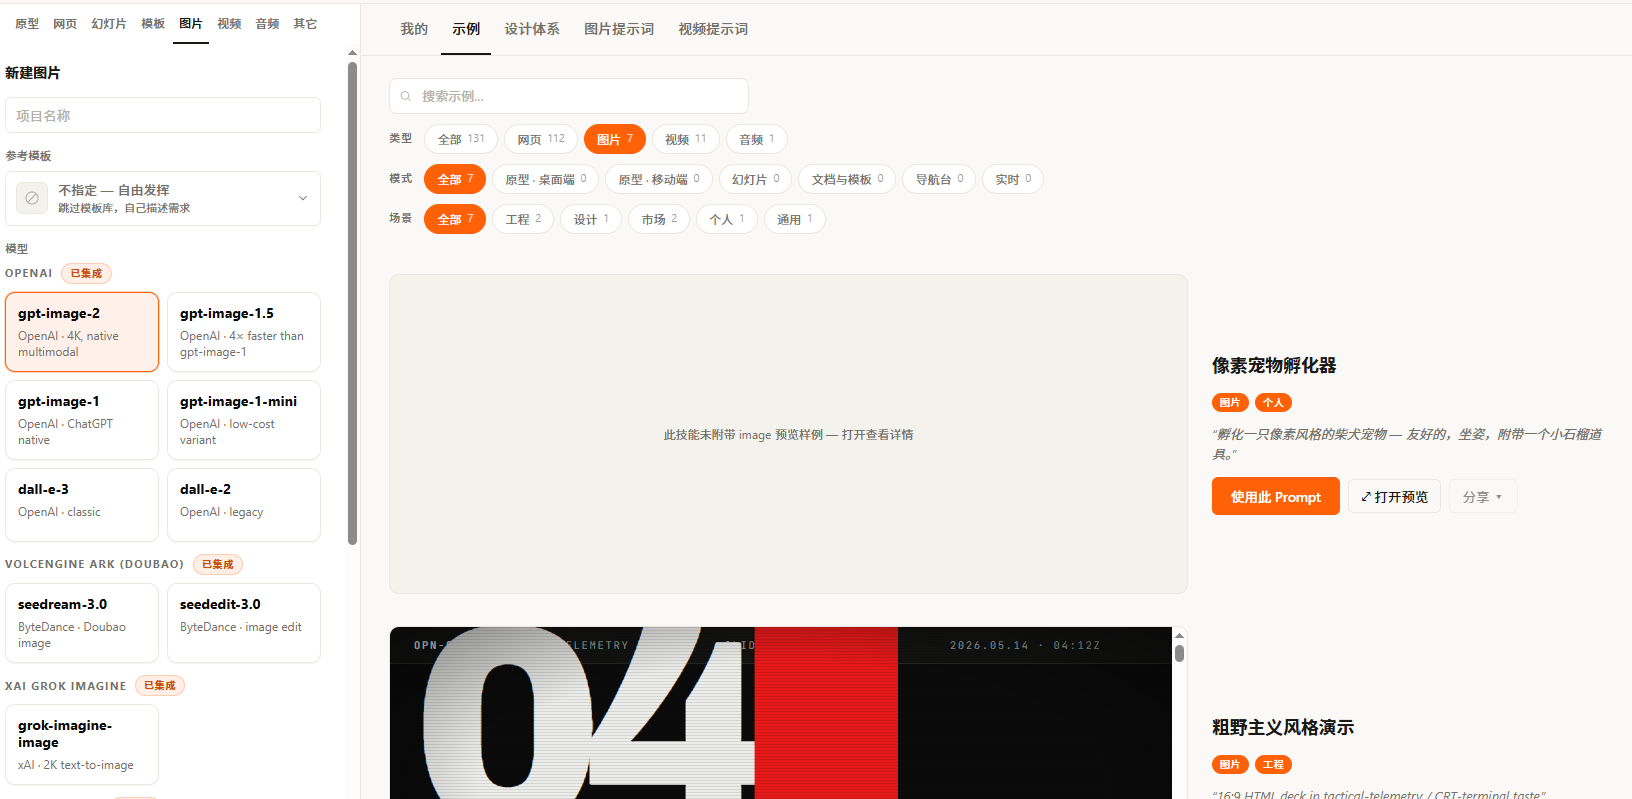The height and width of the screenshot is (799, 1632).
Task: Open the 视频提示词 tab
Action: click(x=713, y=29)
